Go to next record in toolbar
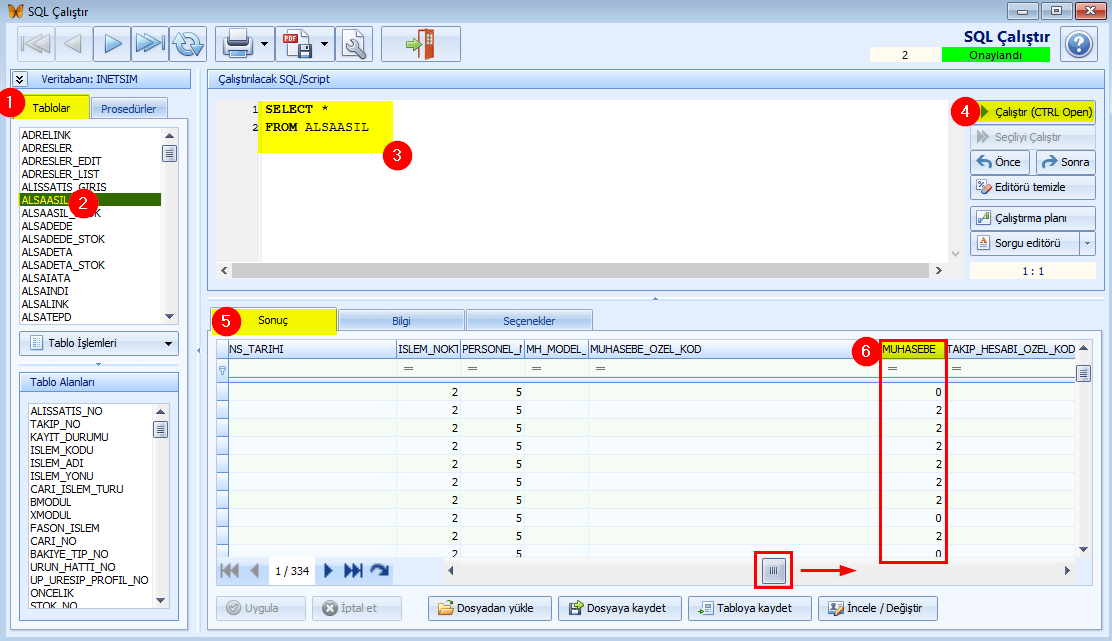The width and height of the screenshot is (1112, 641). [112, 44]
